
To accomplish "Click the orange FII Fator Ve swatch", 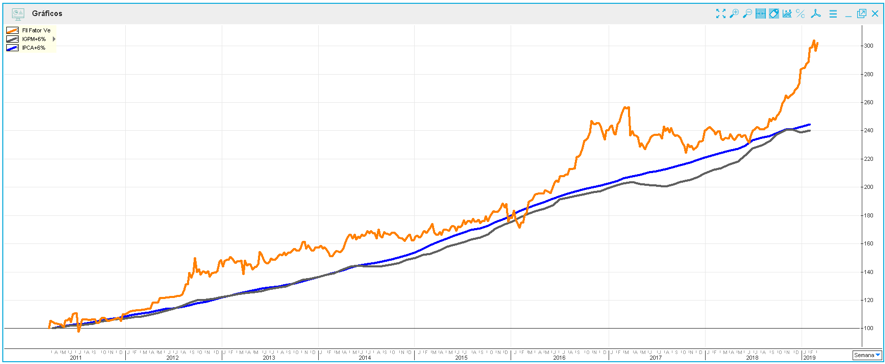I will point(13,30).
